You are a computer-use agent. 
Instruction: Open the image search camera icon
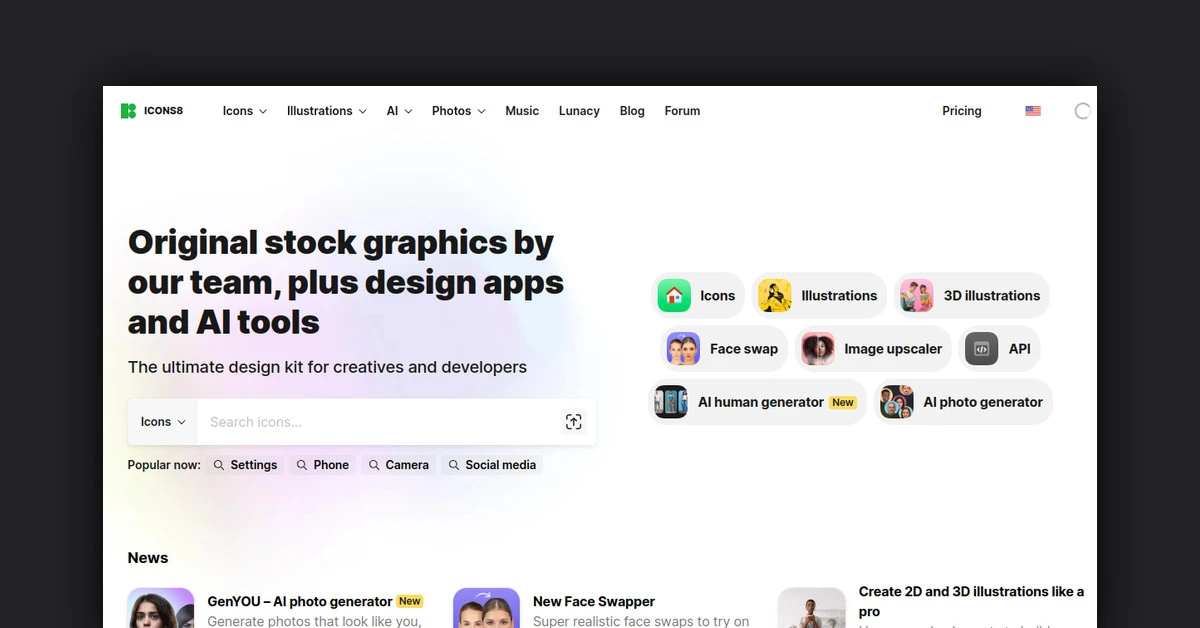click(x=573, y=422)
